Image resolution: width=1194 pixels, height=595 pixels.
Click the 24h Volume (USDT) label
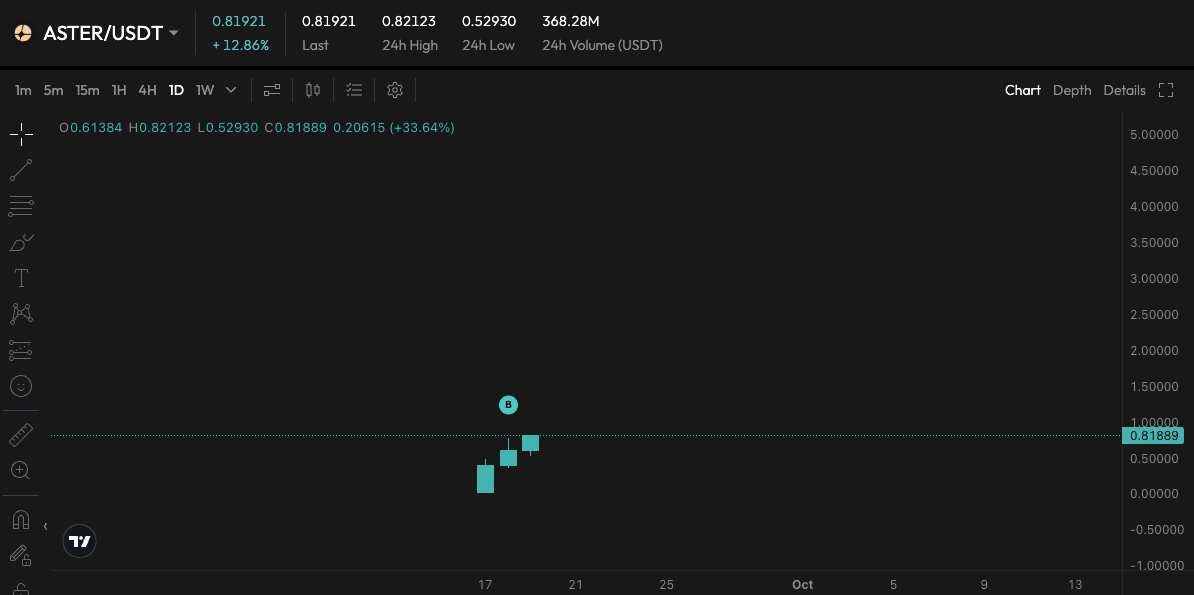pos(602,45)
